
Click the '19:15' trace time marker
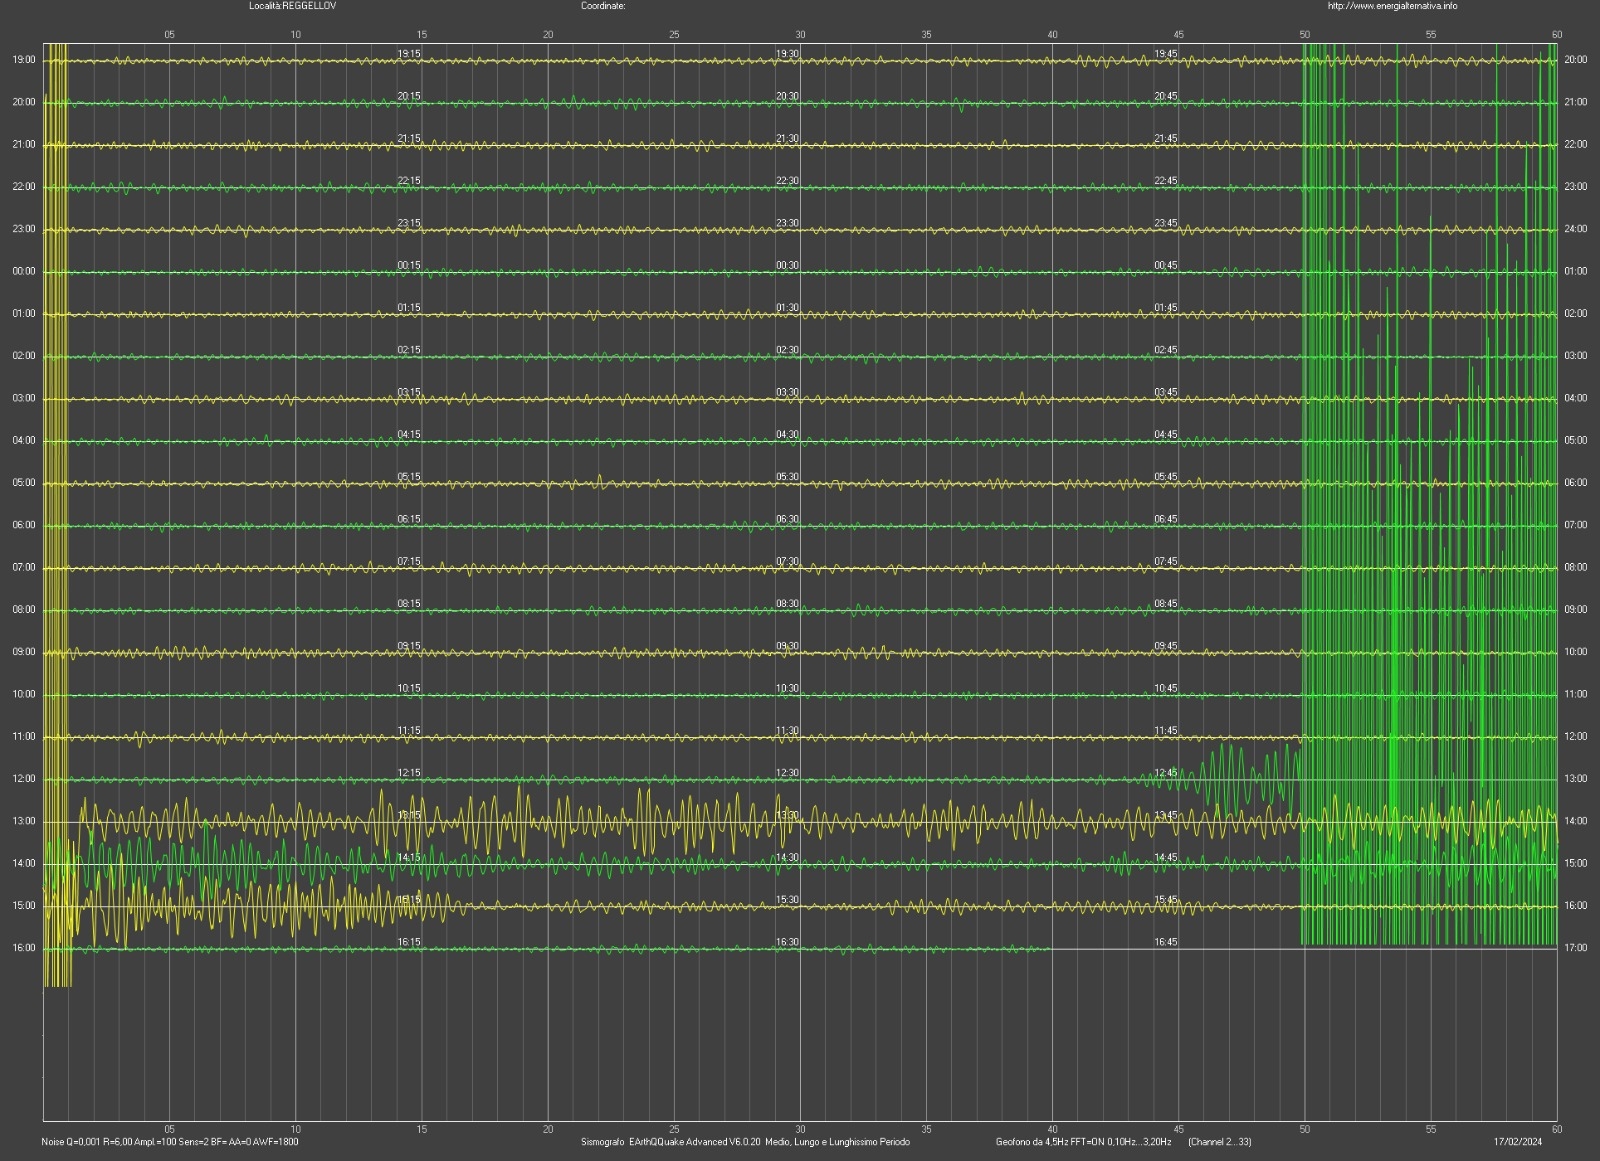(409, 54)
